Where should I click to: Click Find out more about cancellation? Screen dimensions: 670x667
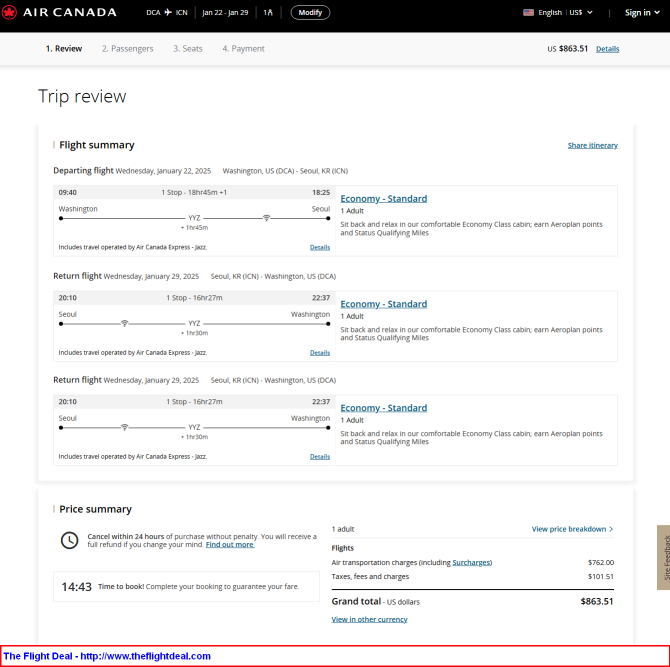tap(230, 545)
